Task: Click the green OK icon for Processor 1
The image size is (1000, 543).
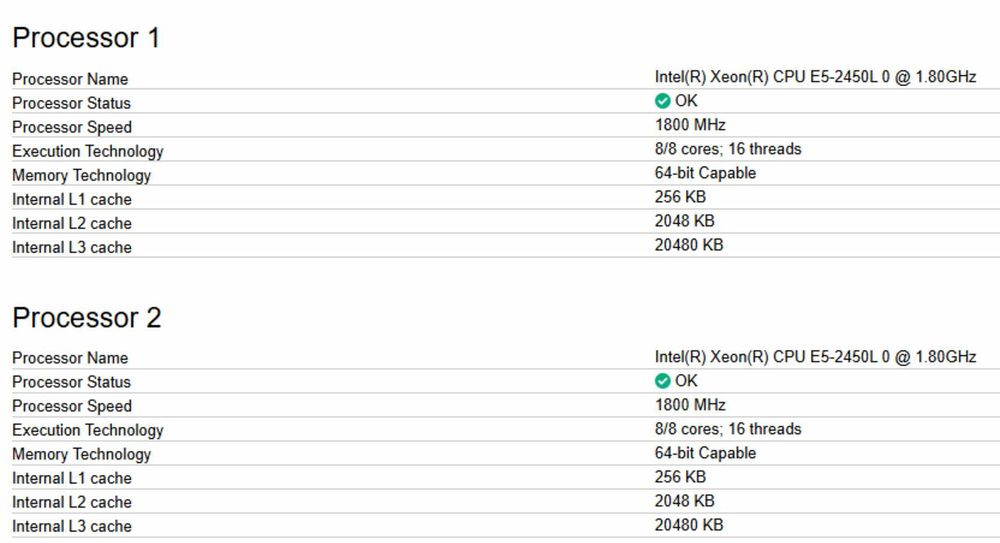Action: (x=662, y=102)
